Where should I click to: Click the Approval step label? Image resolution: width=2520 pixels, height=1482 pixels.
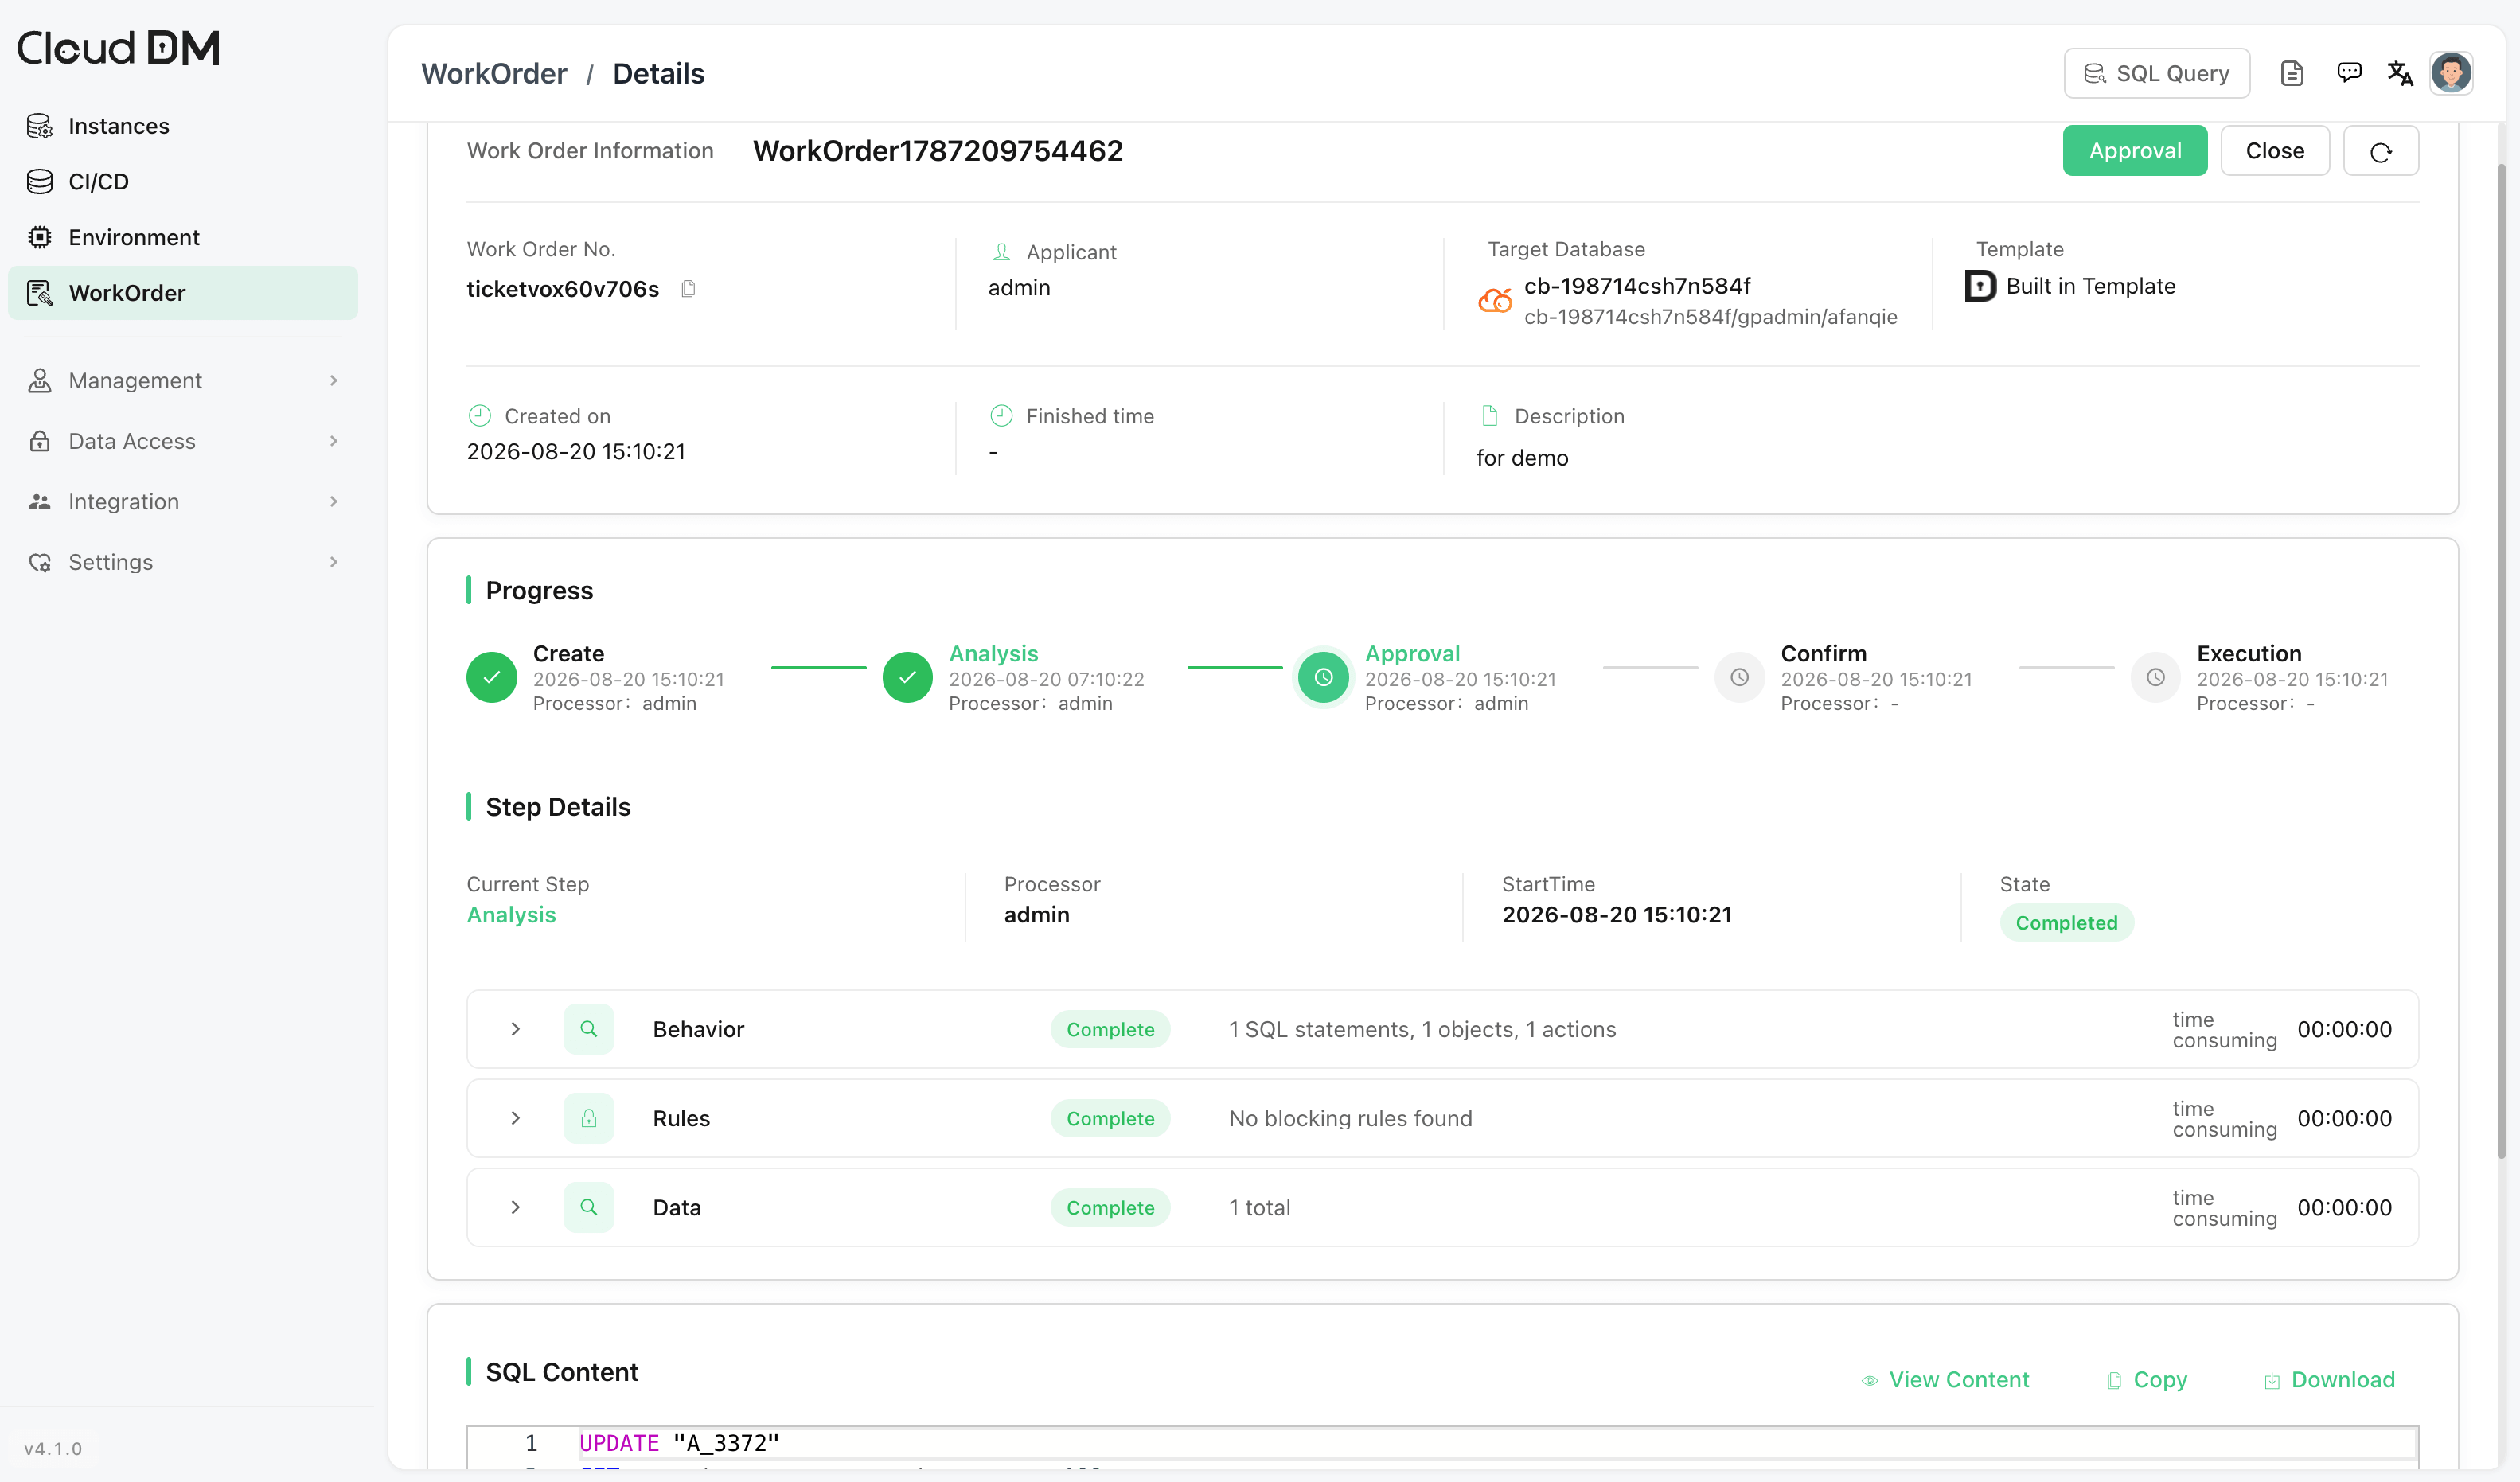pos(1412,654)
